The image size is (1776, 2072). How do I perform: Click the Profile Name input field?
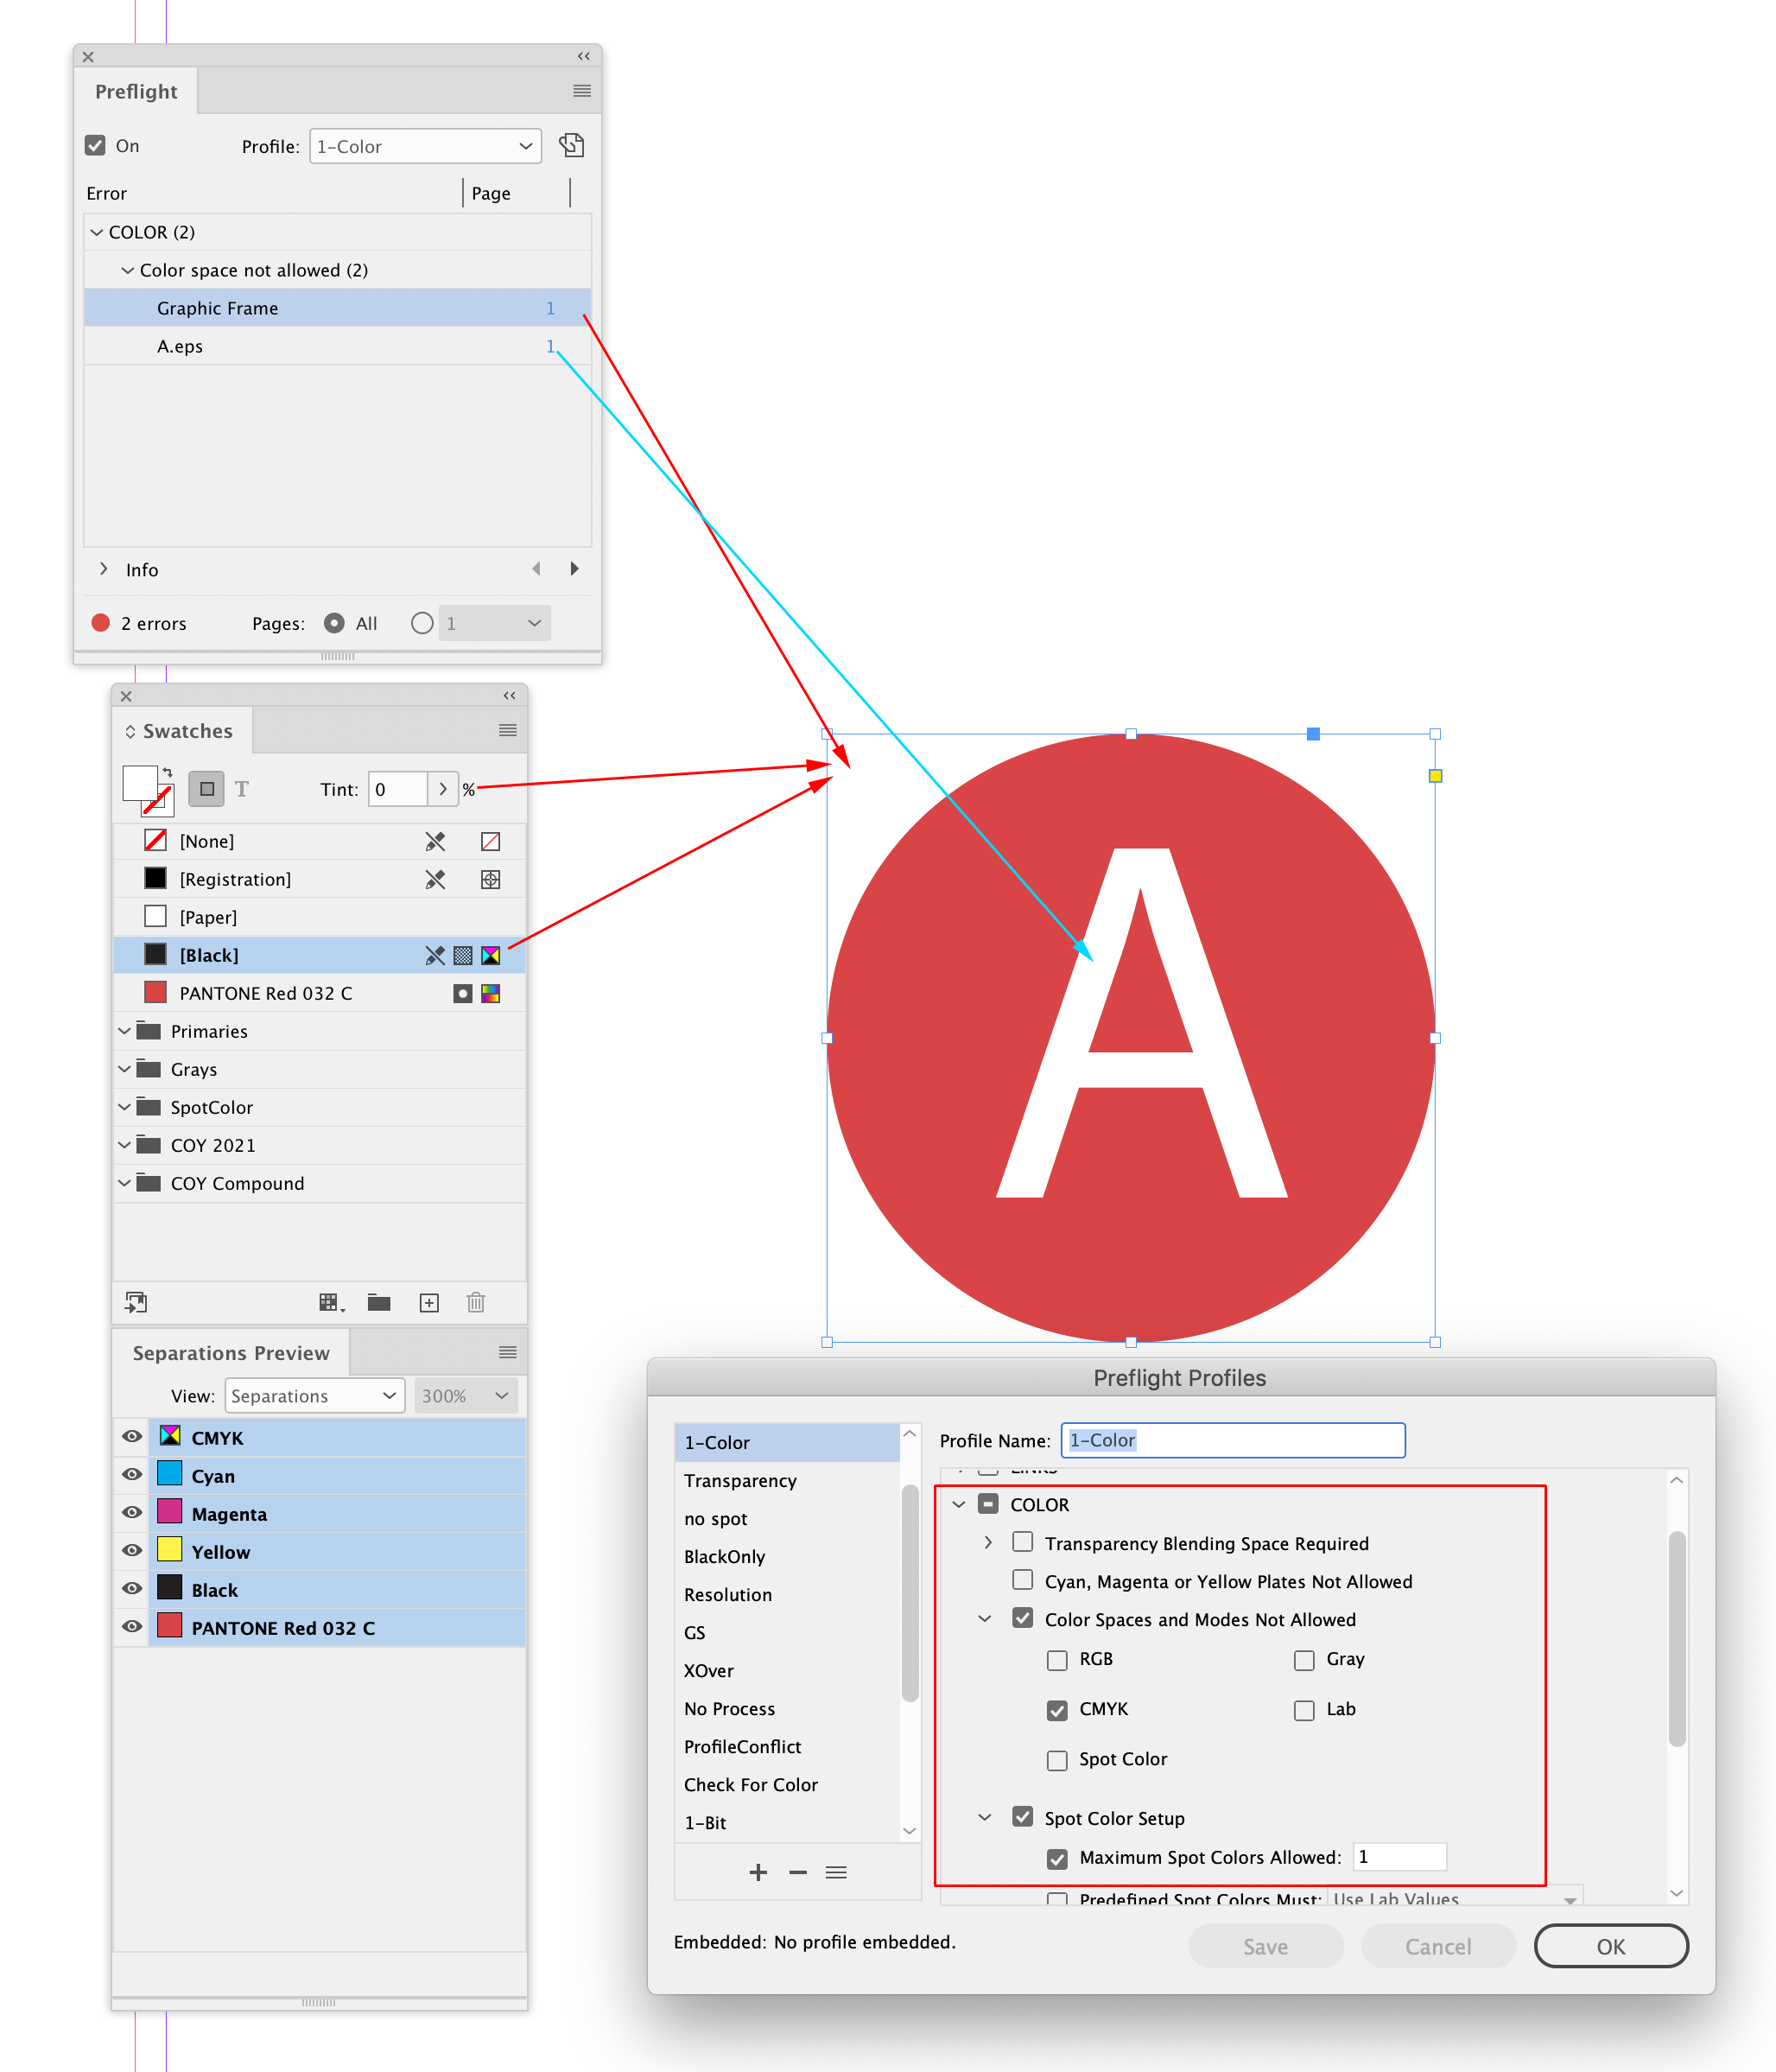(x=1232, y=1440)
